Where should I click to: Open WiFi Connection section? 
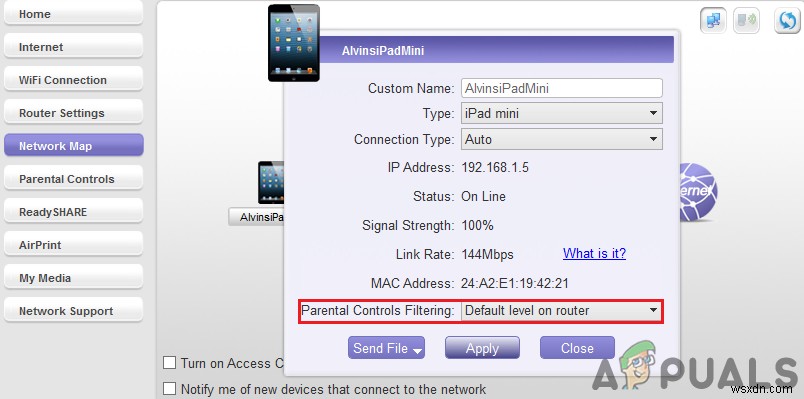pos(73,79)
